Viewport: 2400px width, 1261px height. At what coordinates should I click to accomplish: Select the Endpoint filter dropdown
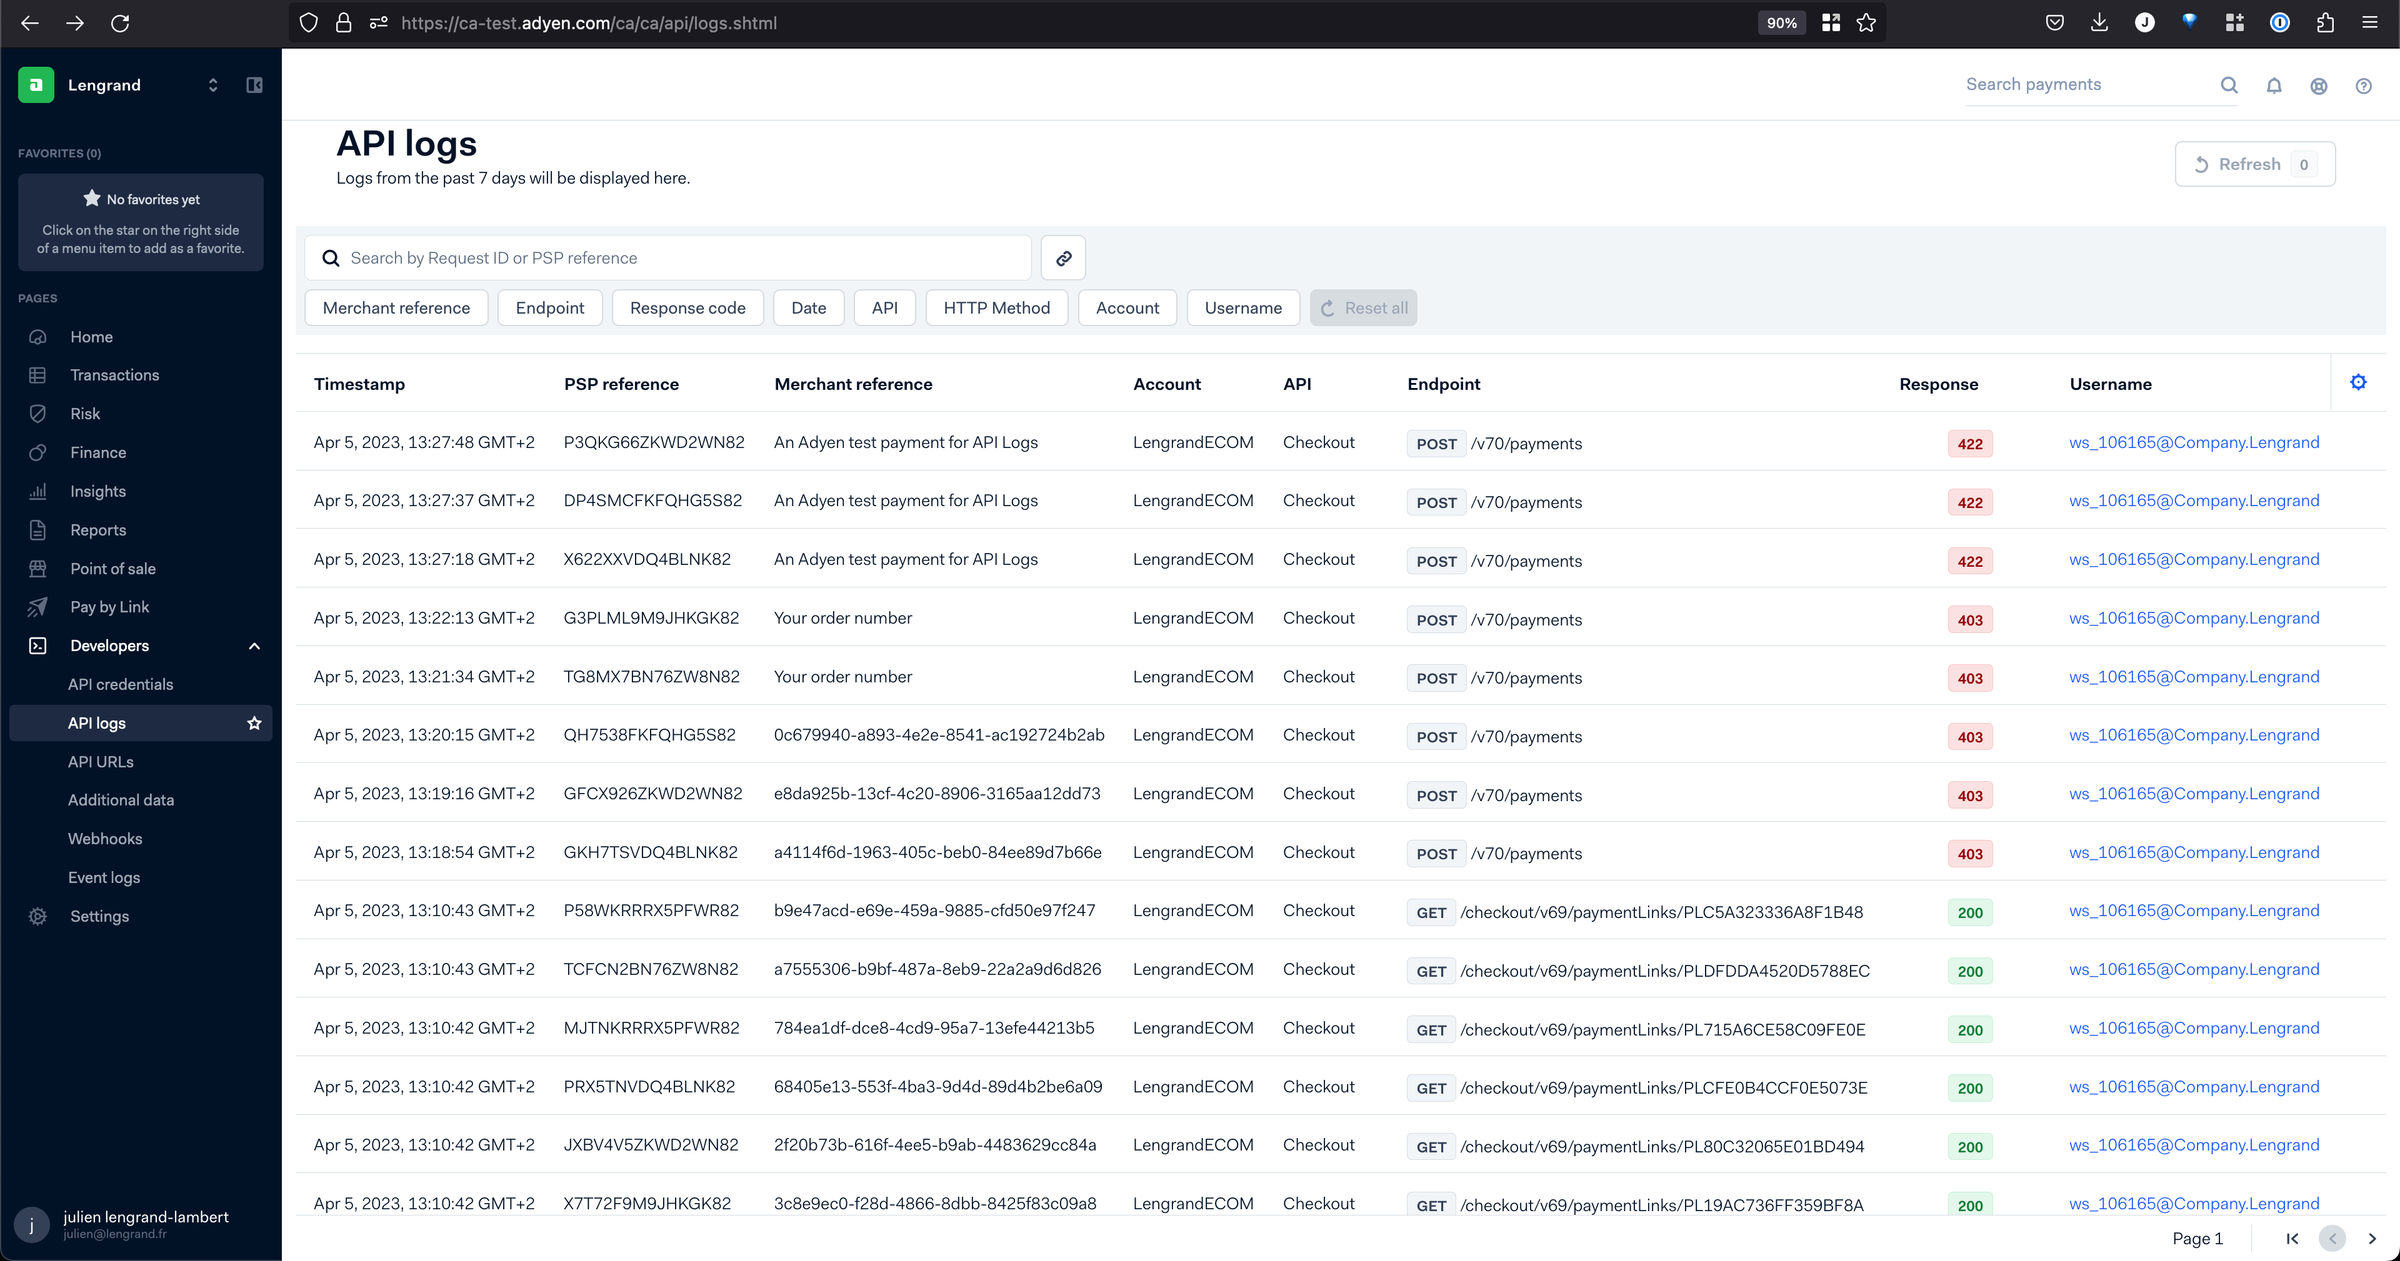pos(551,307)
